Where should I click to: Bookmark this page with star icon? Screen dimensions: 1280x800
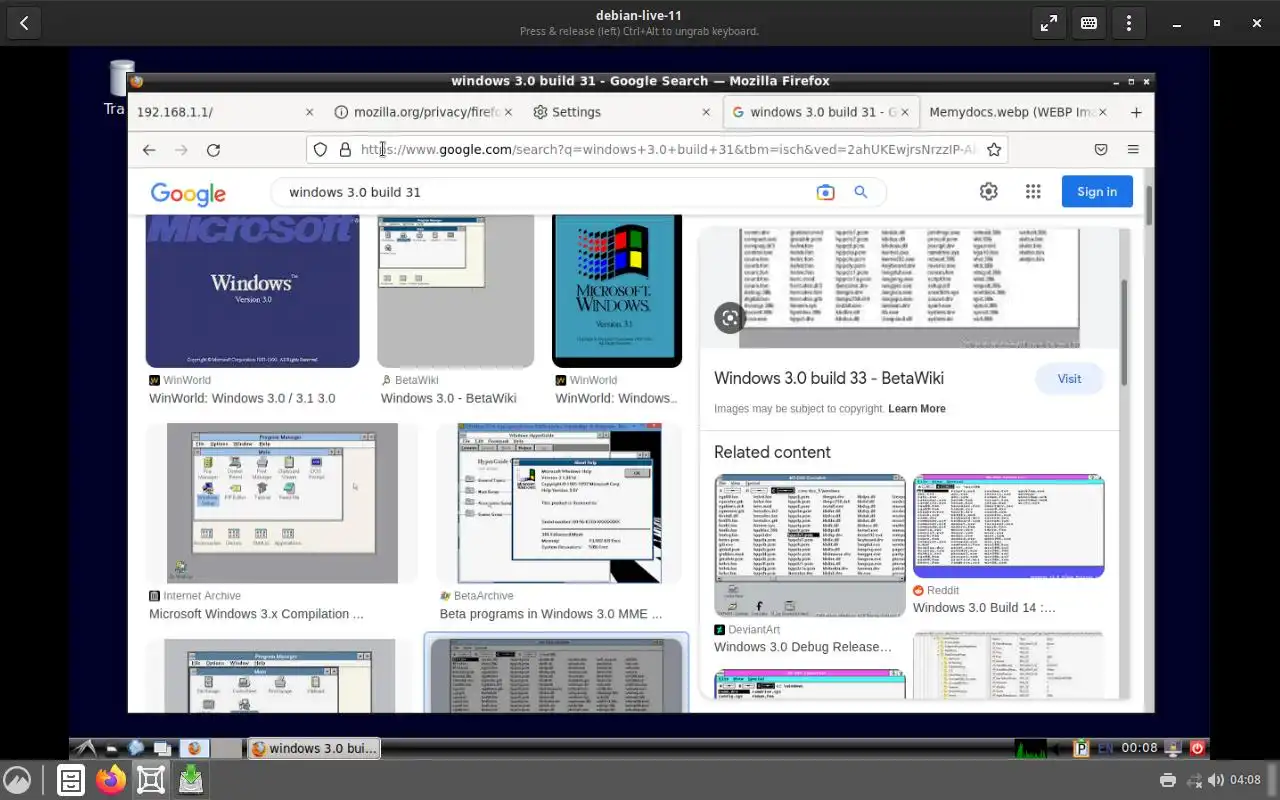994,150
